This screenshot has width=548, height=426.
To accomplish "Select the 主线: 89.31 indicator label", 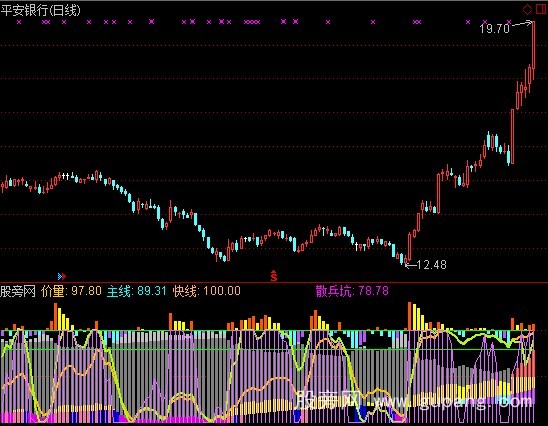I will pos(137,291).
